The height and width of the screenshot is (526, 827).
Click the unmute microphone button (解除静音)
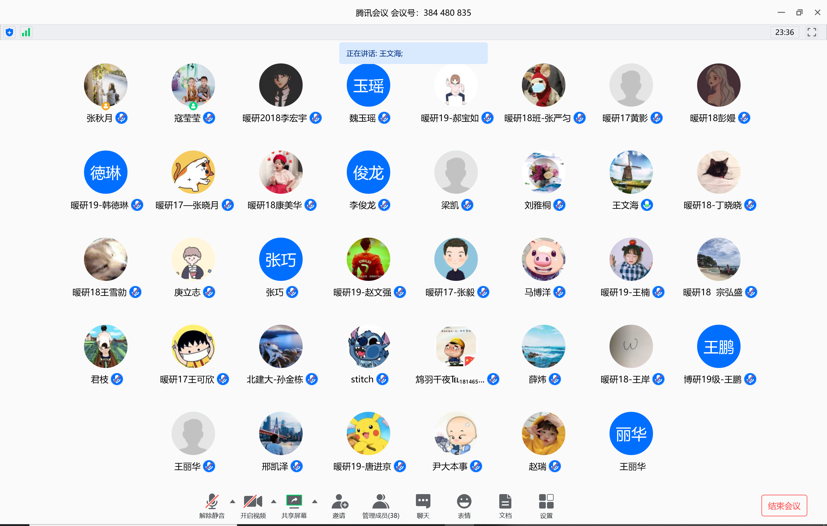[x=211, y=504]
